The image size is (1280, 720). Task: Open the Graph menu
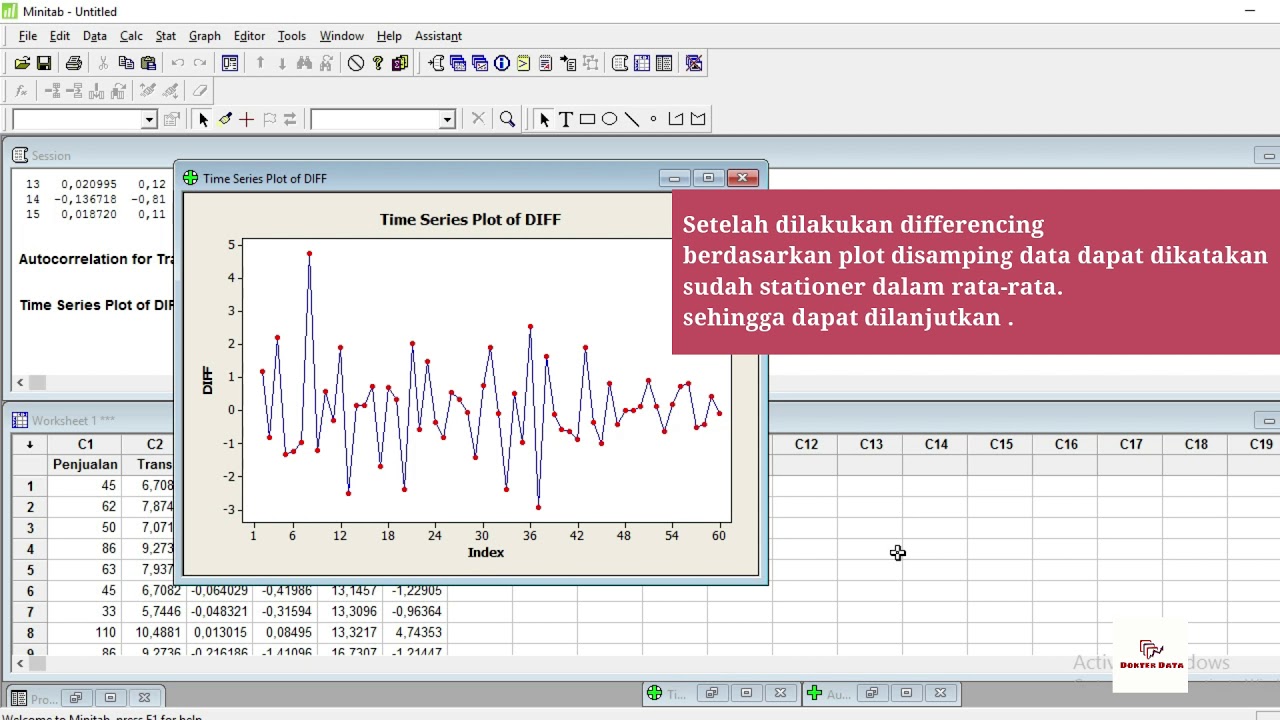click(205, 36)
